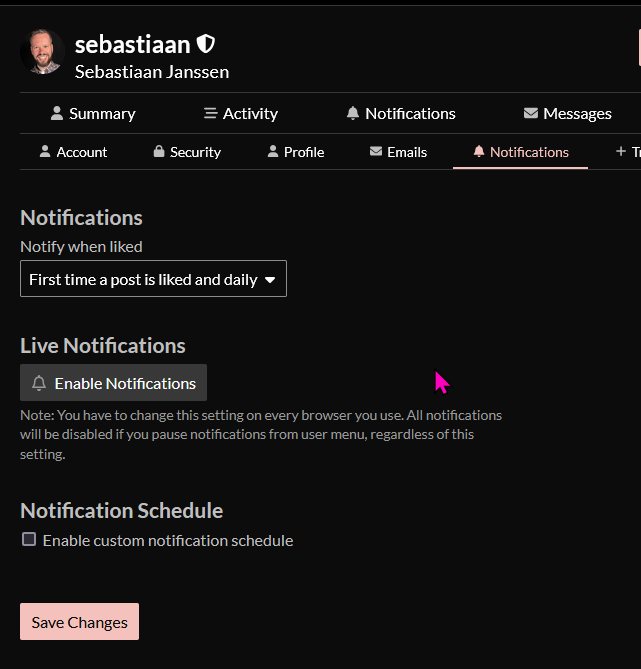Click the person icon next to Summary
Screen dimensions: 641x669
[57, 113]
